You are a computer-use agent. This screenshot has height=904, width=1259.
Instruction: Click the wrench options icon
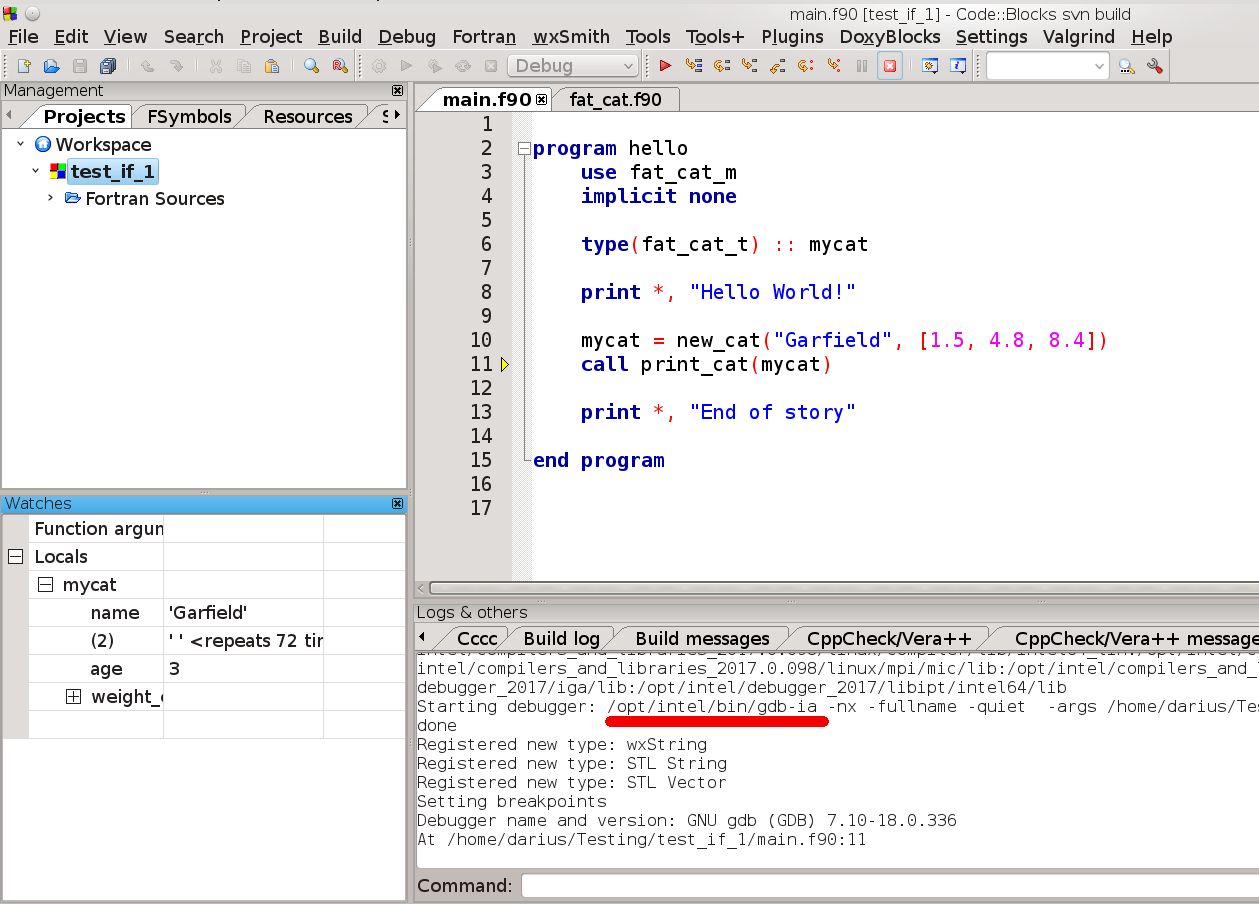point(1155,66)
